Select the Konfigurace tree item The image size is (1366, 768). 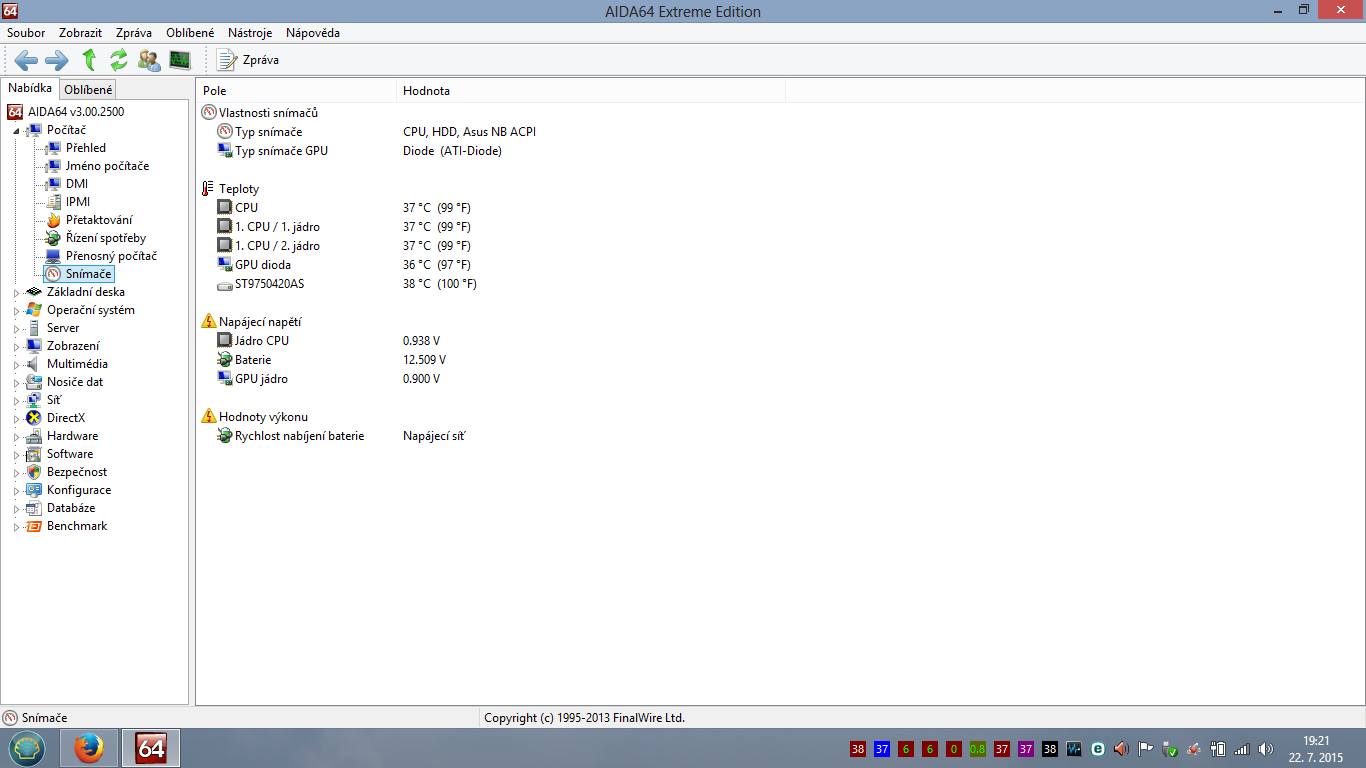(78, 490)
